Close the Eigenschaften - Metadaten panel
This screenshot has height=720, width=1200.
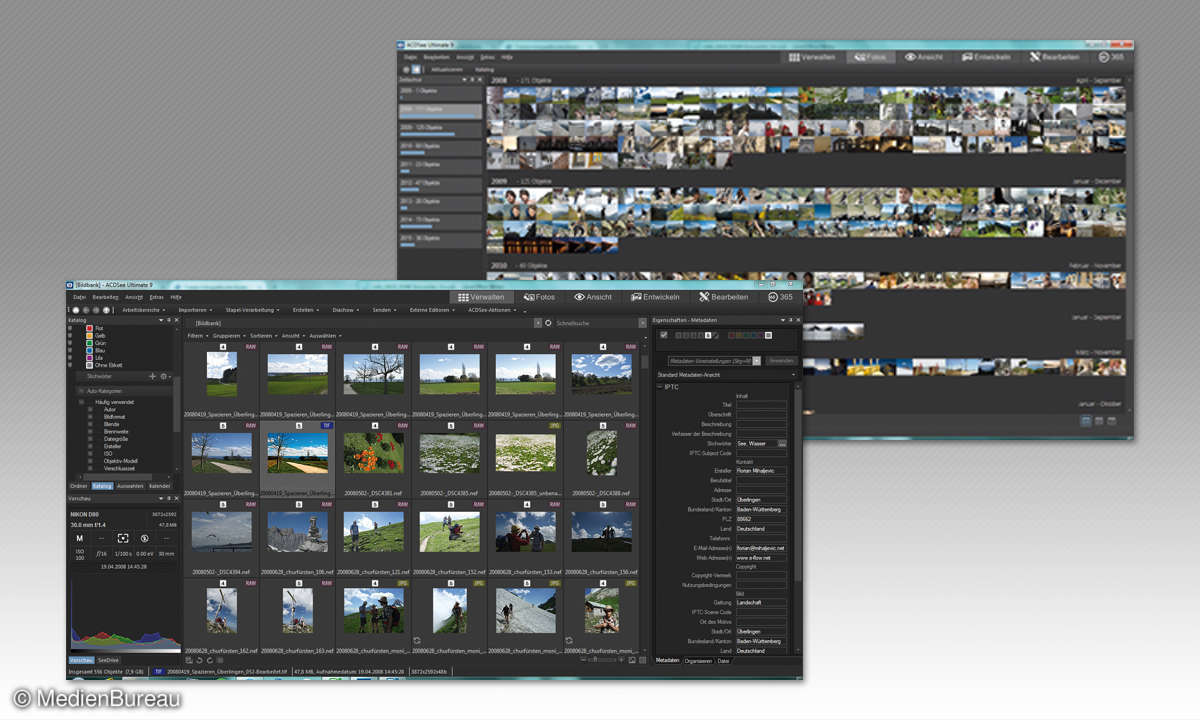click(x=797, y=320)
